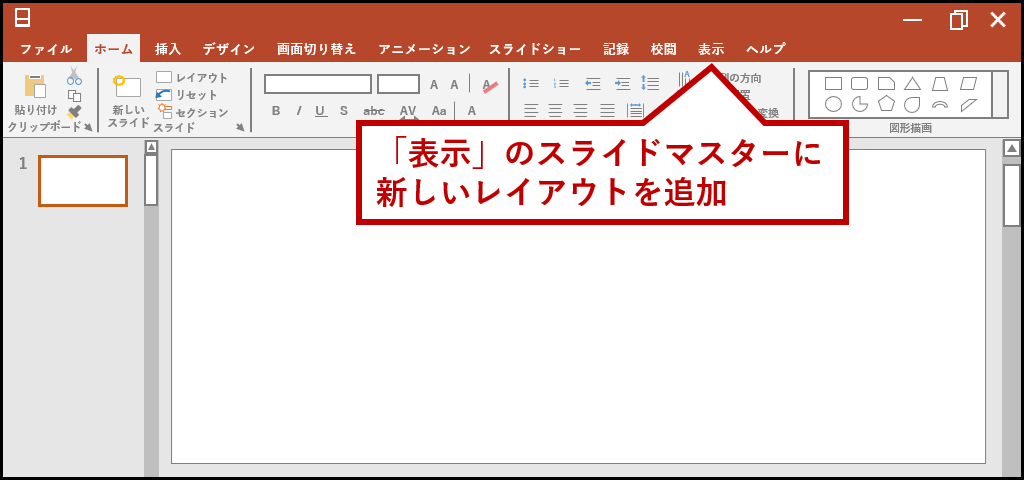This screenshot has height=480, width=1024.
Task: Toggle strikethrough abc formatting
Action: (x=374, y=111)
